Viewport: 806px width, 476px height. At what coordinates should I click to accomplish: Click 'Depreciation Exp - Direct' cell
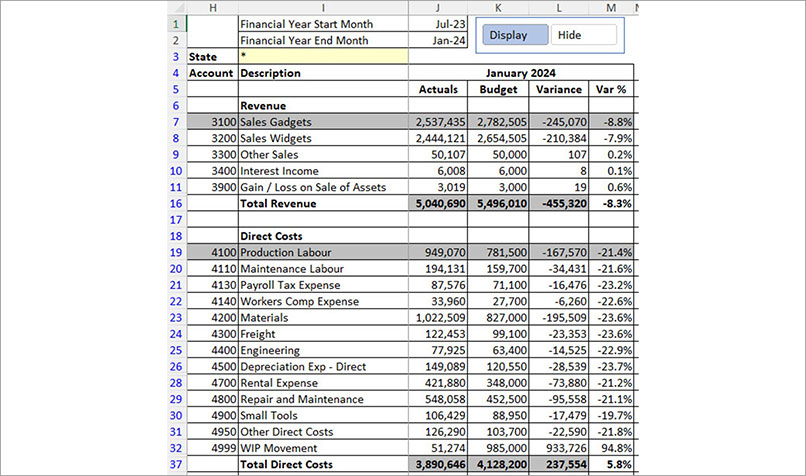coord(323,367)
